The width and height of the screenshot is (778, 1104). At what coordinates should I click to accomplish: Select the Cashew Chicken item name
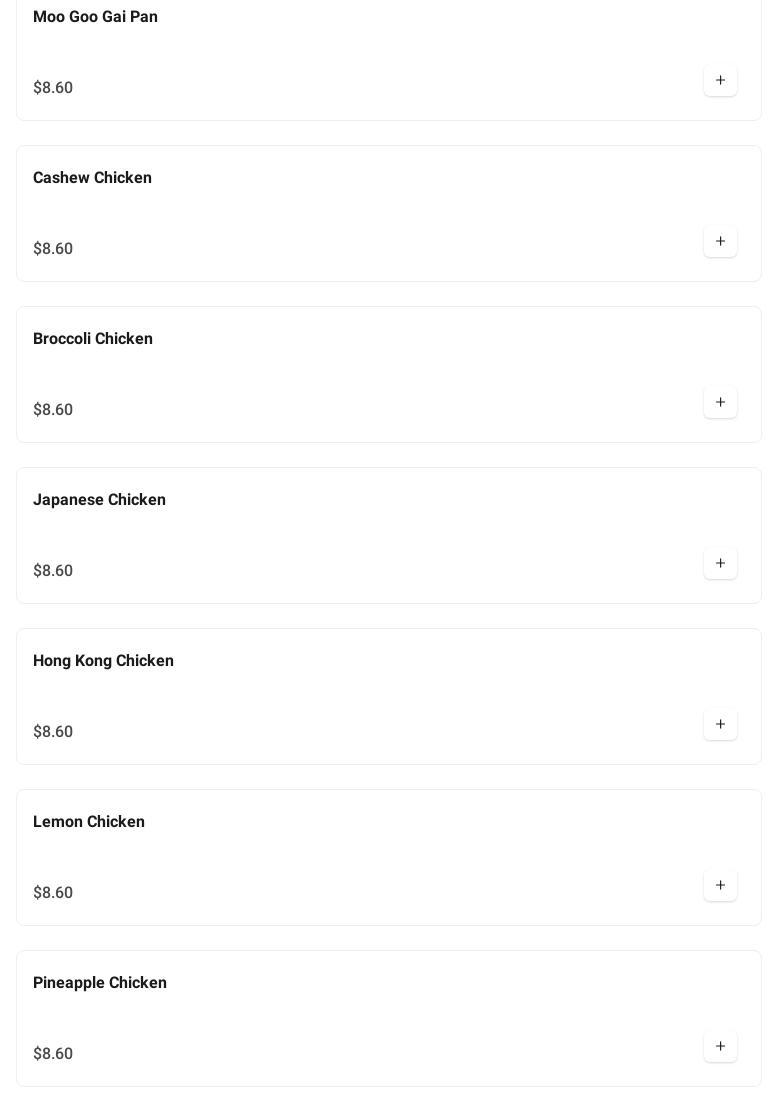coord(92,178)
